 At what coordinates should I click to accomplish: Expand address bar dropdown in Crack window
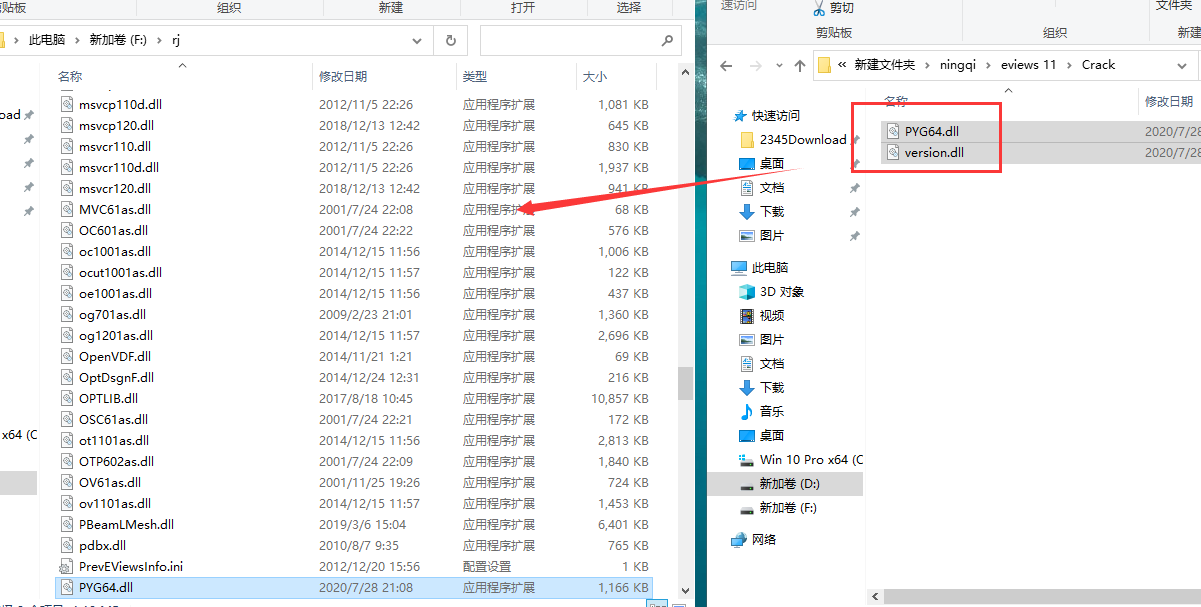1181,65
